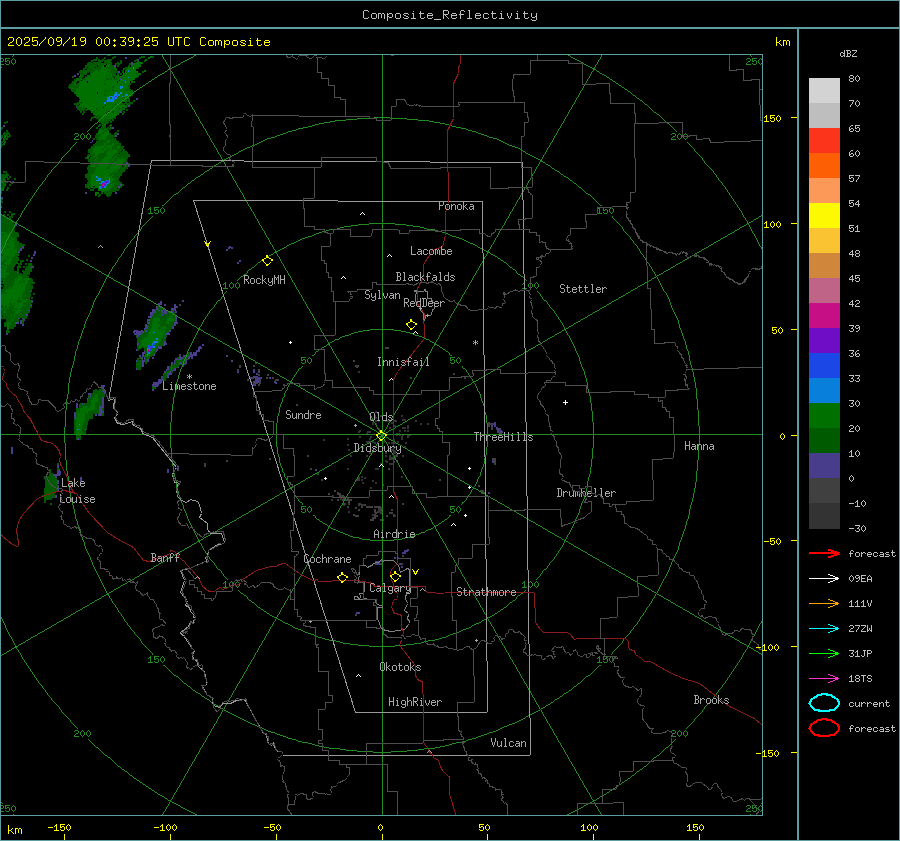900x841 pixels.
Task: Click the green radar echo beside Lake Louise
Action: (51, 487)
